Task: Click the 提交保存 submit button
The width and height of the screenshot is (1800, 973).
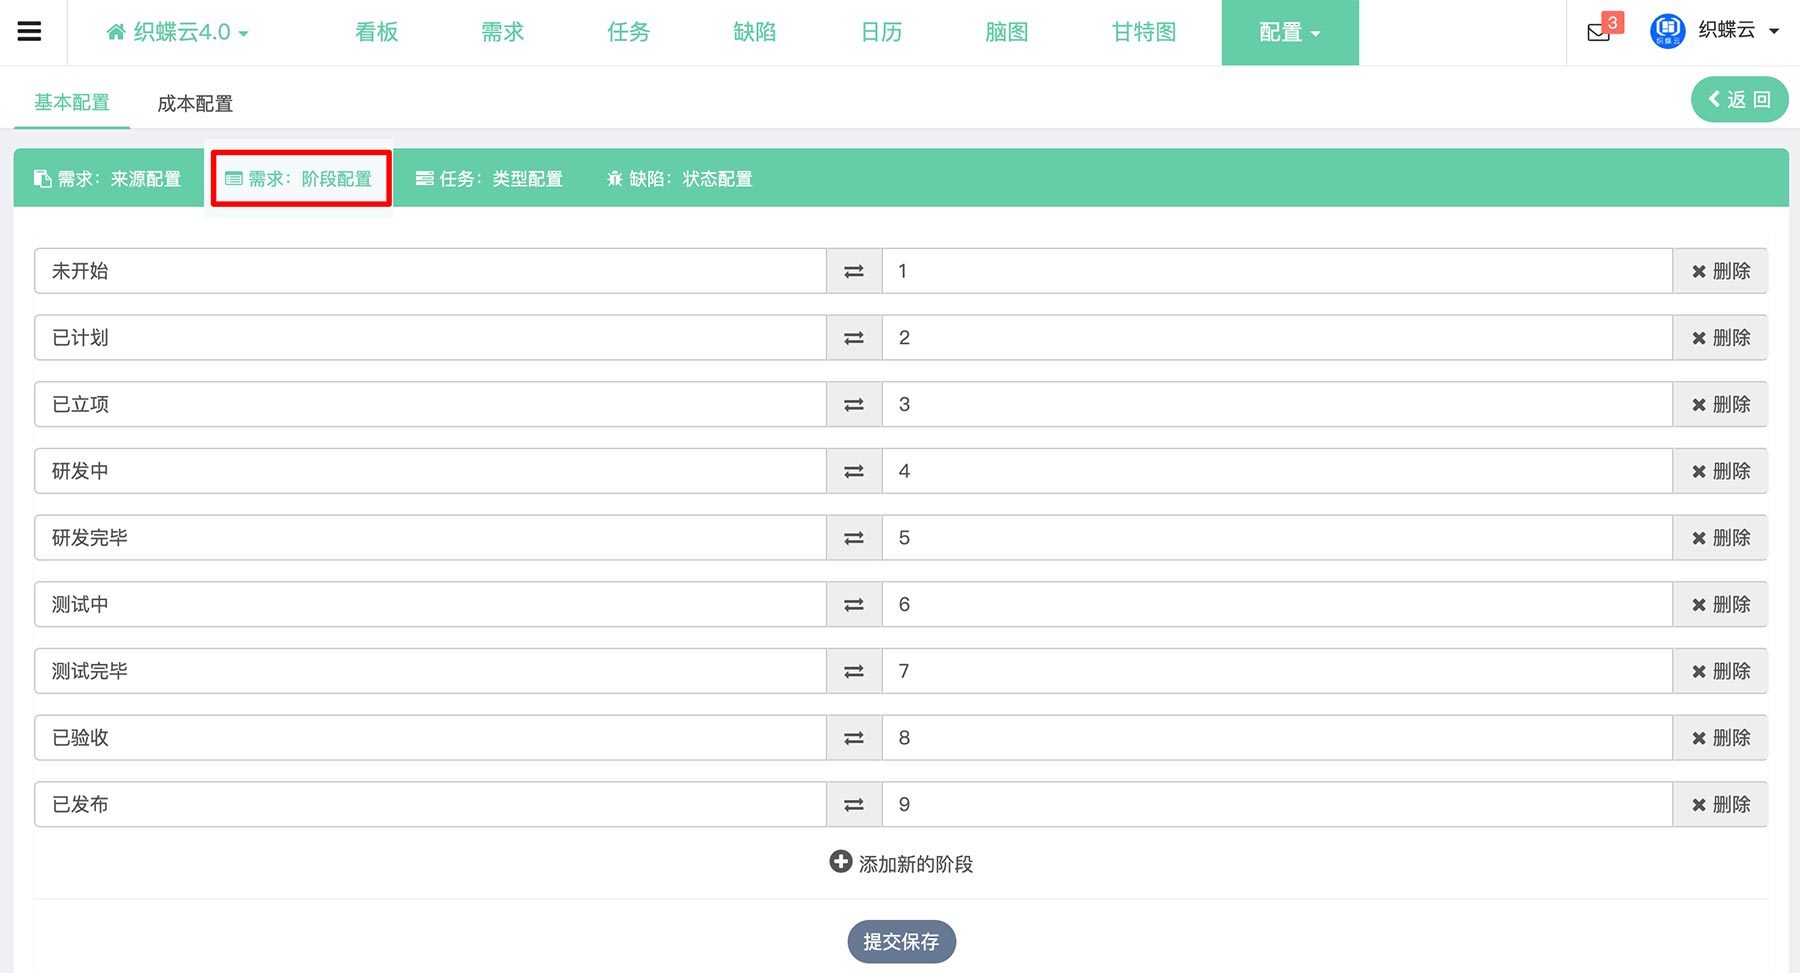Action: (x=901, y=942)
